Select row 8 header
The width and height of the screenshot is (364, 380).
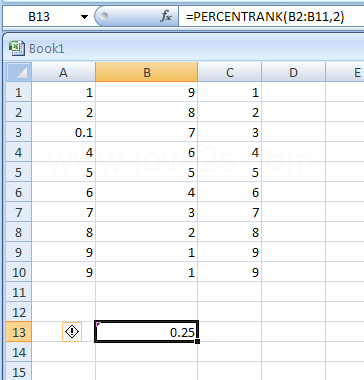[x=19, y=232]
